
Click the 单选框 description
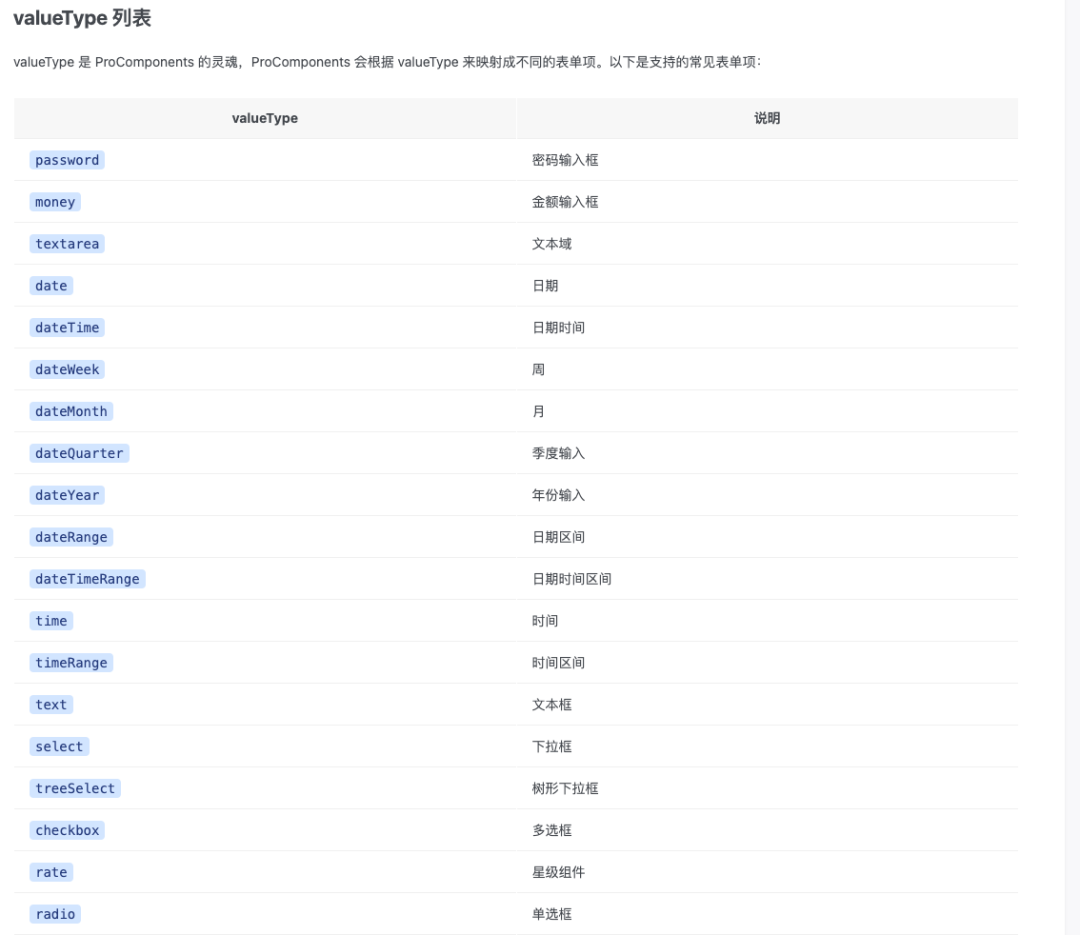tap(552, 914)
